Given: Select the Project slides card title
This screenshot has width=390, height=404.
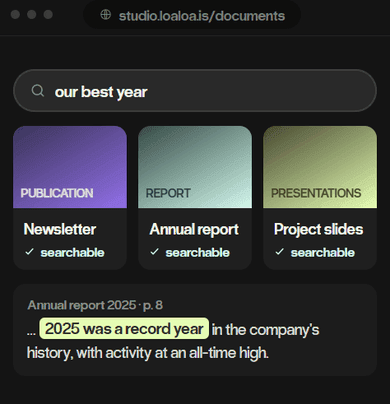Looking at the screenshot, I should coord(319,230).
